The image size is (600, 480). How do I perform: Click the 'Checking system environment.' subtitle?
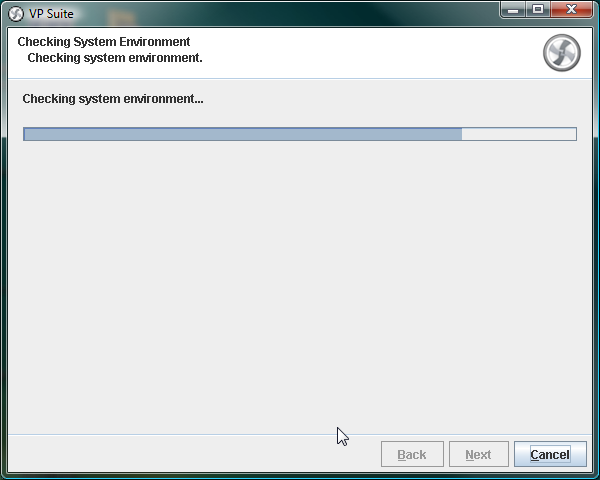tap(115, 58)
